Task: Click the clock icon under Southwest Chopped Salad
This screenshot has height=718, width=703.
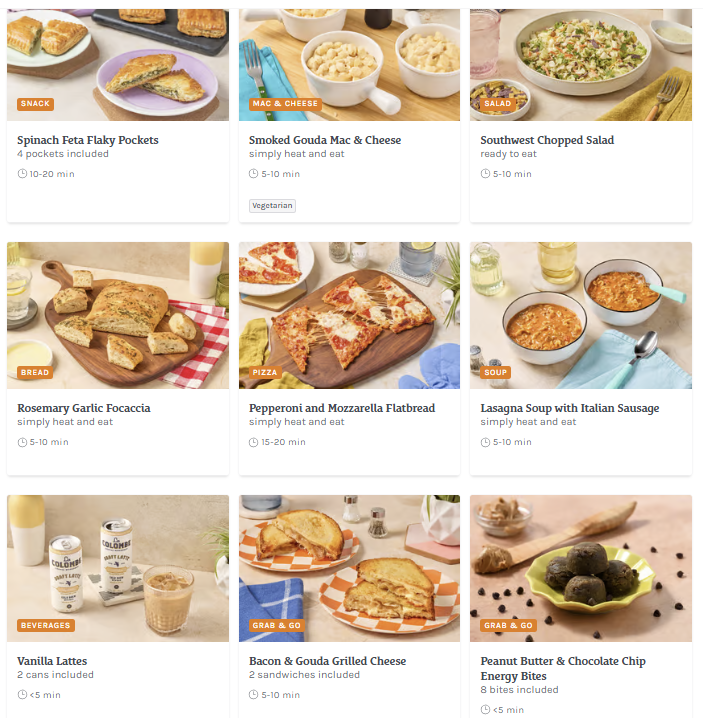Action: [485, 174]
